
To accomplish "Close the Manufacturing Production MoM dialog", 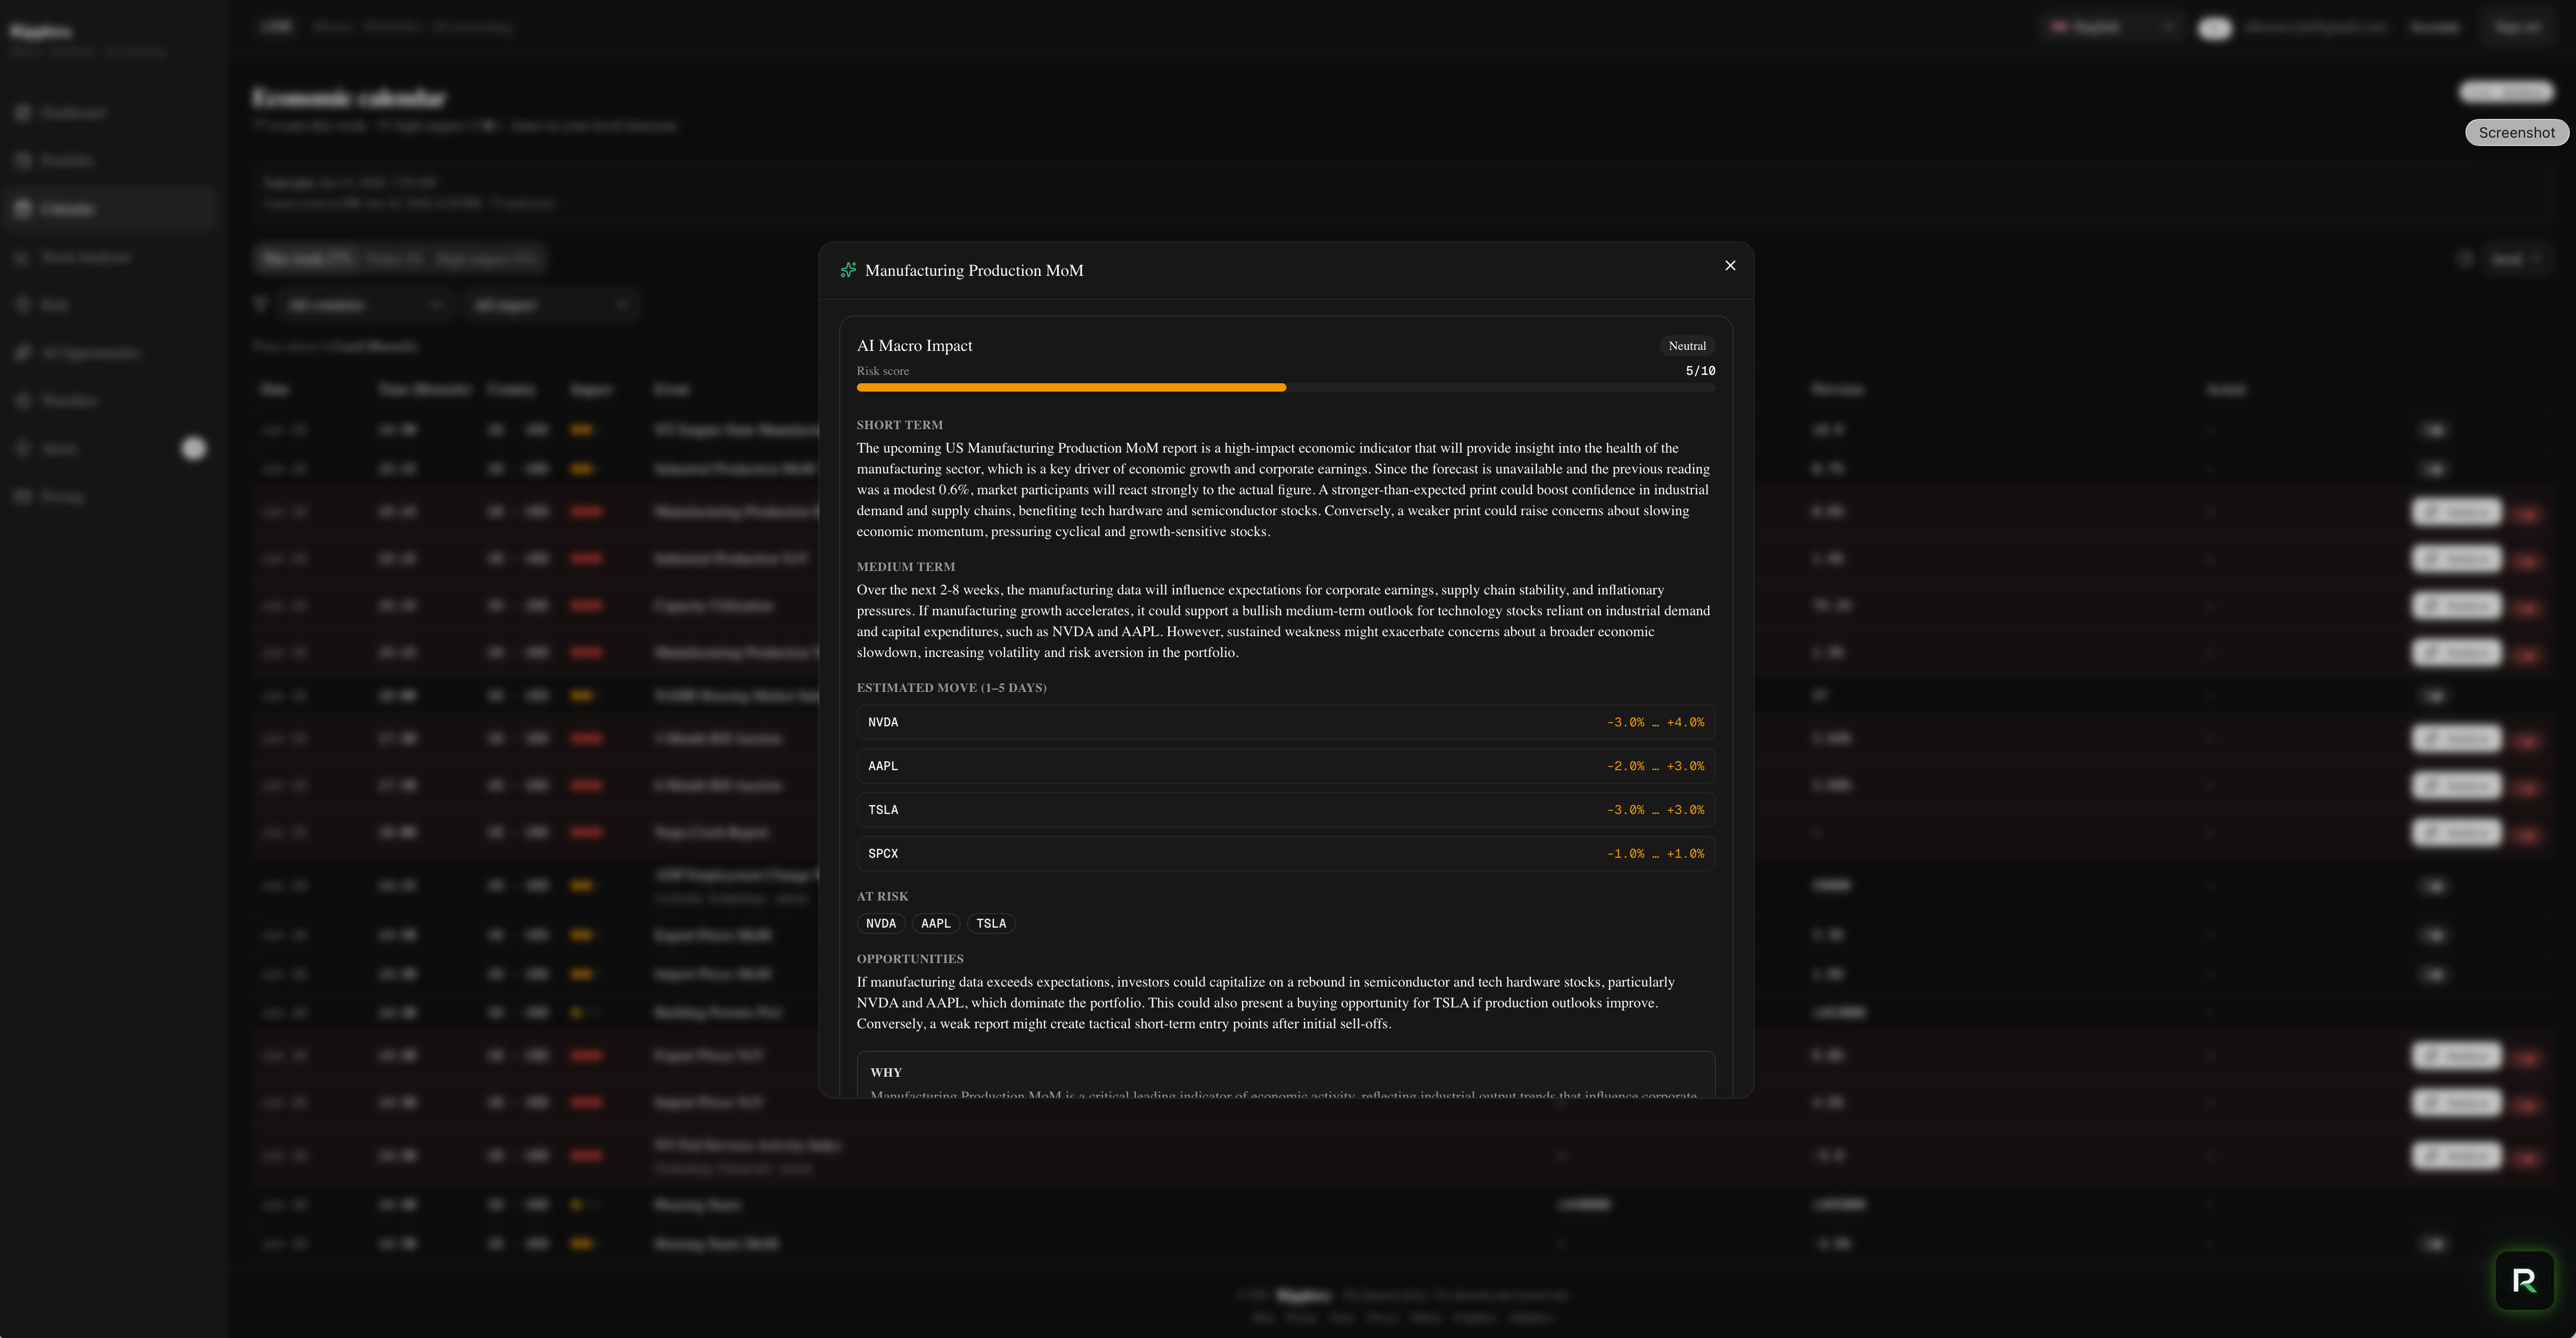I will tap(1730, 265).
